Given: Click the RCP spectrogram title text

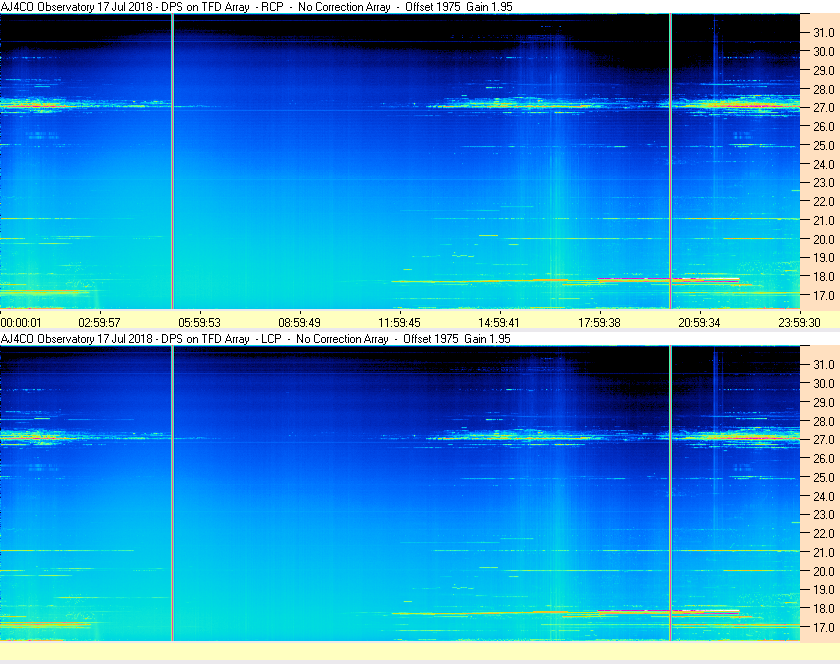Looking at the screenshot, I should pyautogui.click(x=257, y=7).
